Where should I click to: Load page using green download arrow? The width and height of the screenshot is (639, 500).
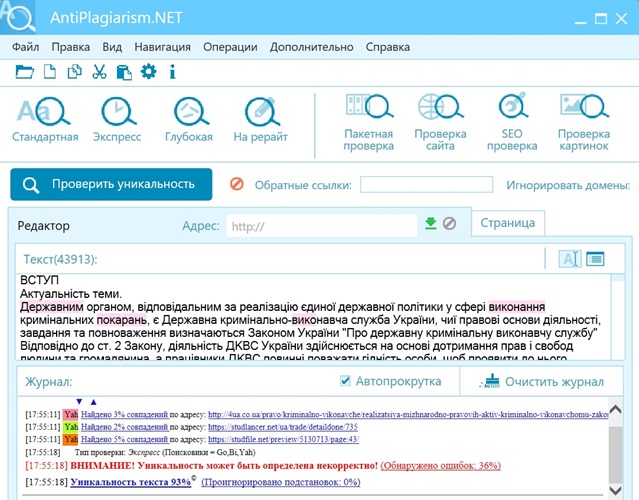[431, 223]
